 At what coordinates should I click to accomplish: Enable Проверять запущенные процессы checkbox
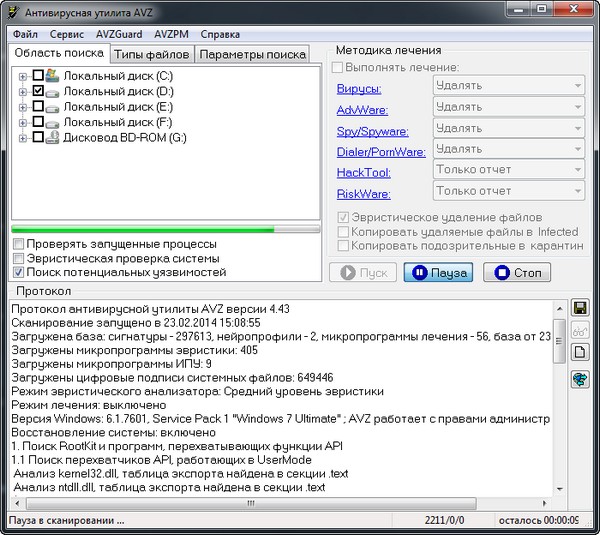coord(19,244)
